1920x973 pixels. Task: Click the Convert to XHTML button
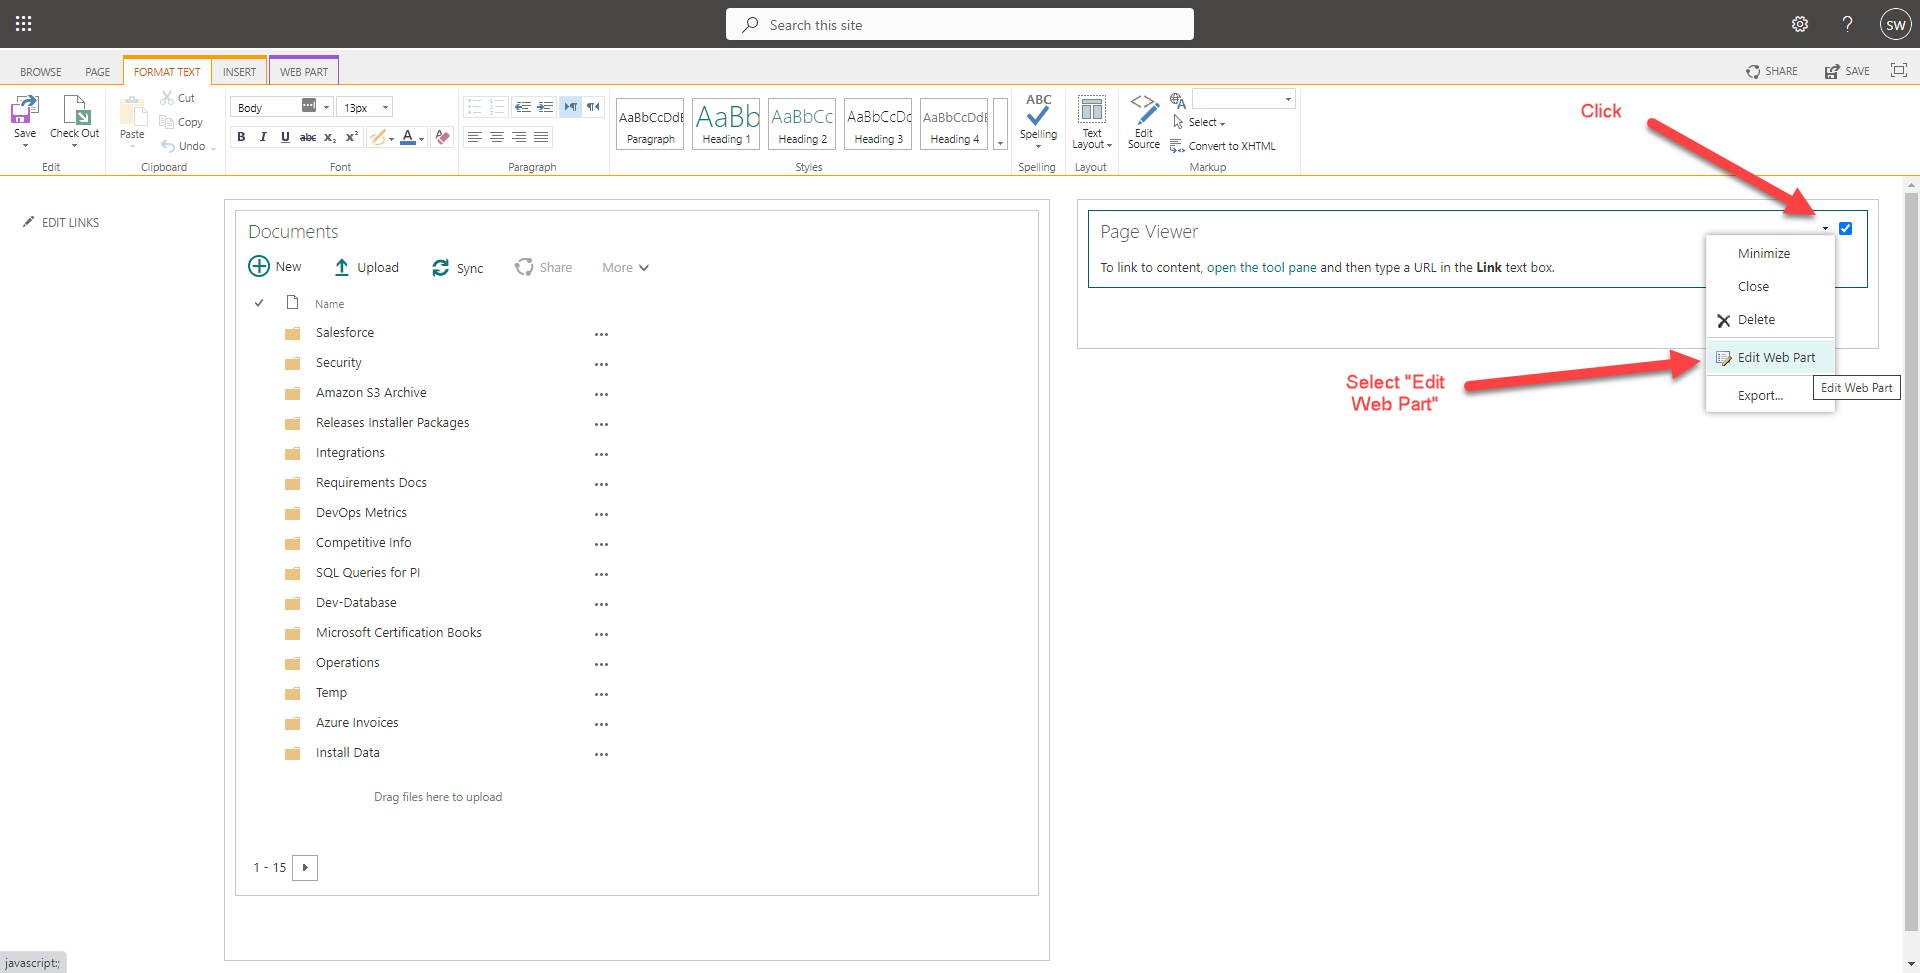pyautogui.click(x=1222, y=146)
